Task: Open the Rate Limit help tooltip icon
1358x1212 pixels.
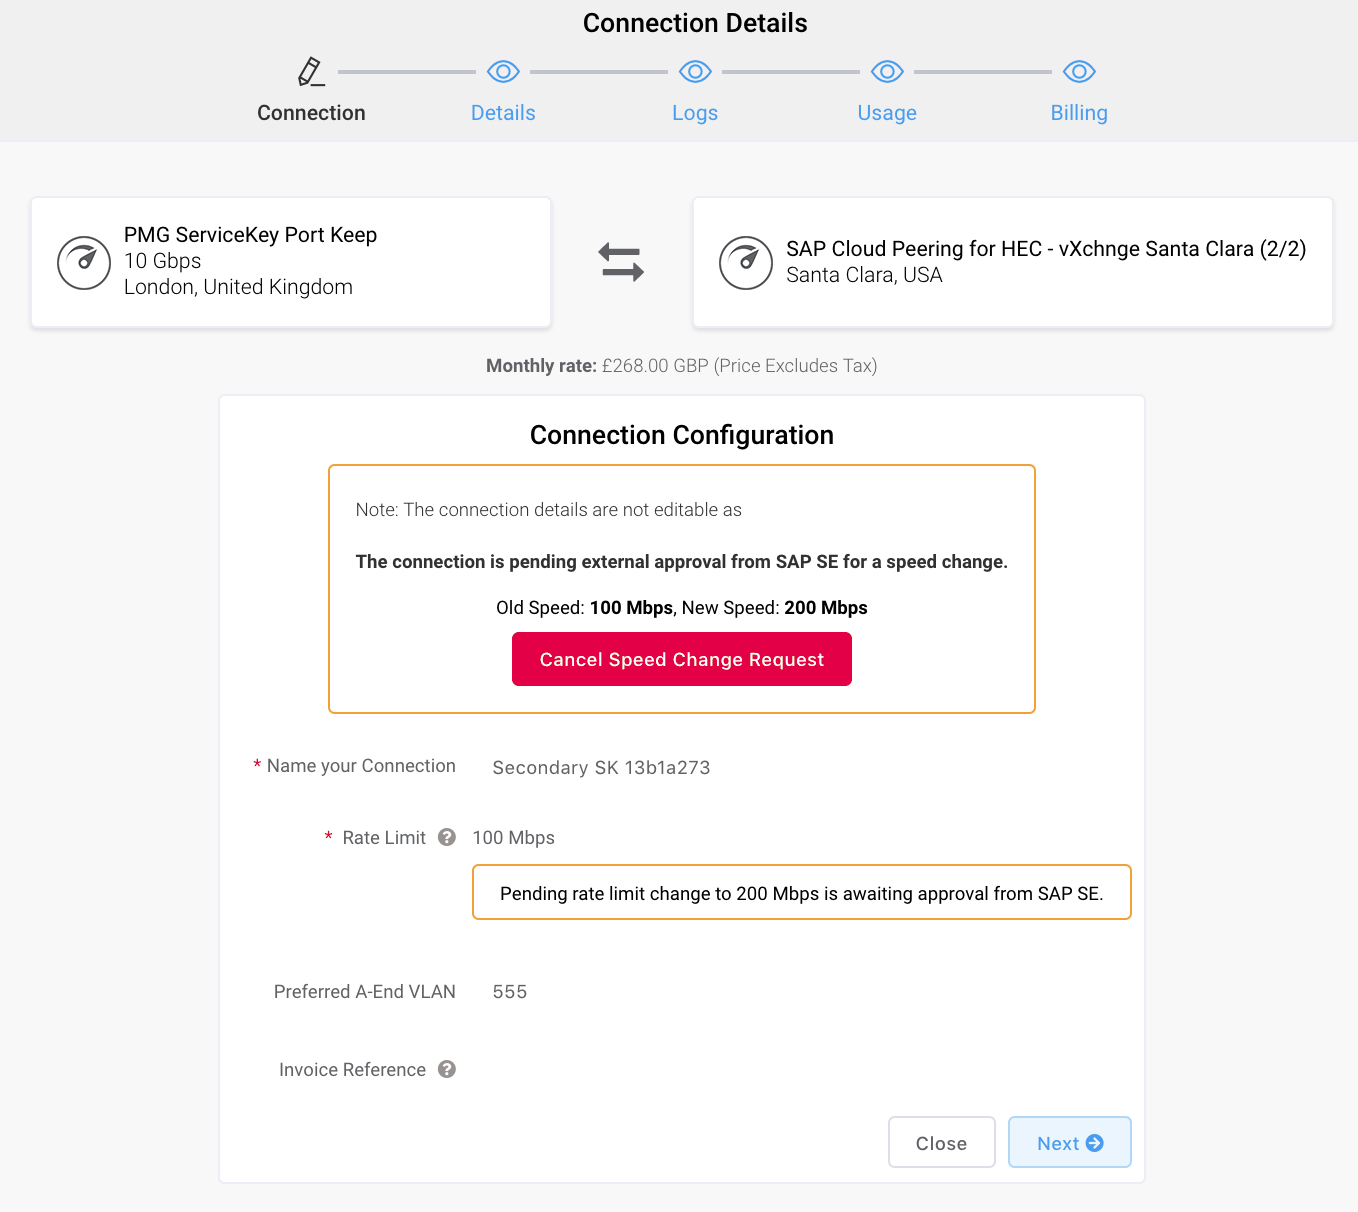Action: [447, 837]
